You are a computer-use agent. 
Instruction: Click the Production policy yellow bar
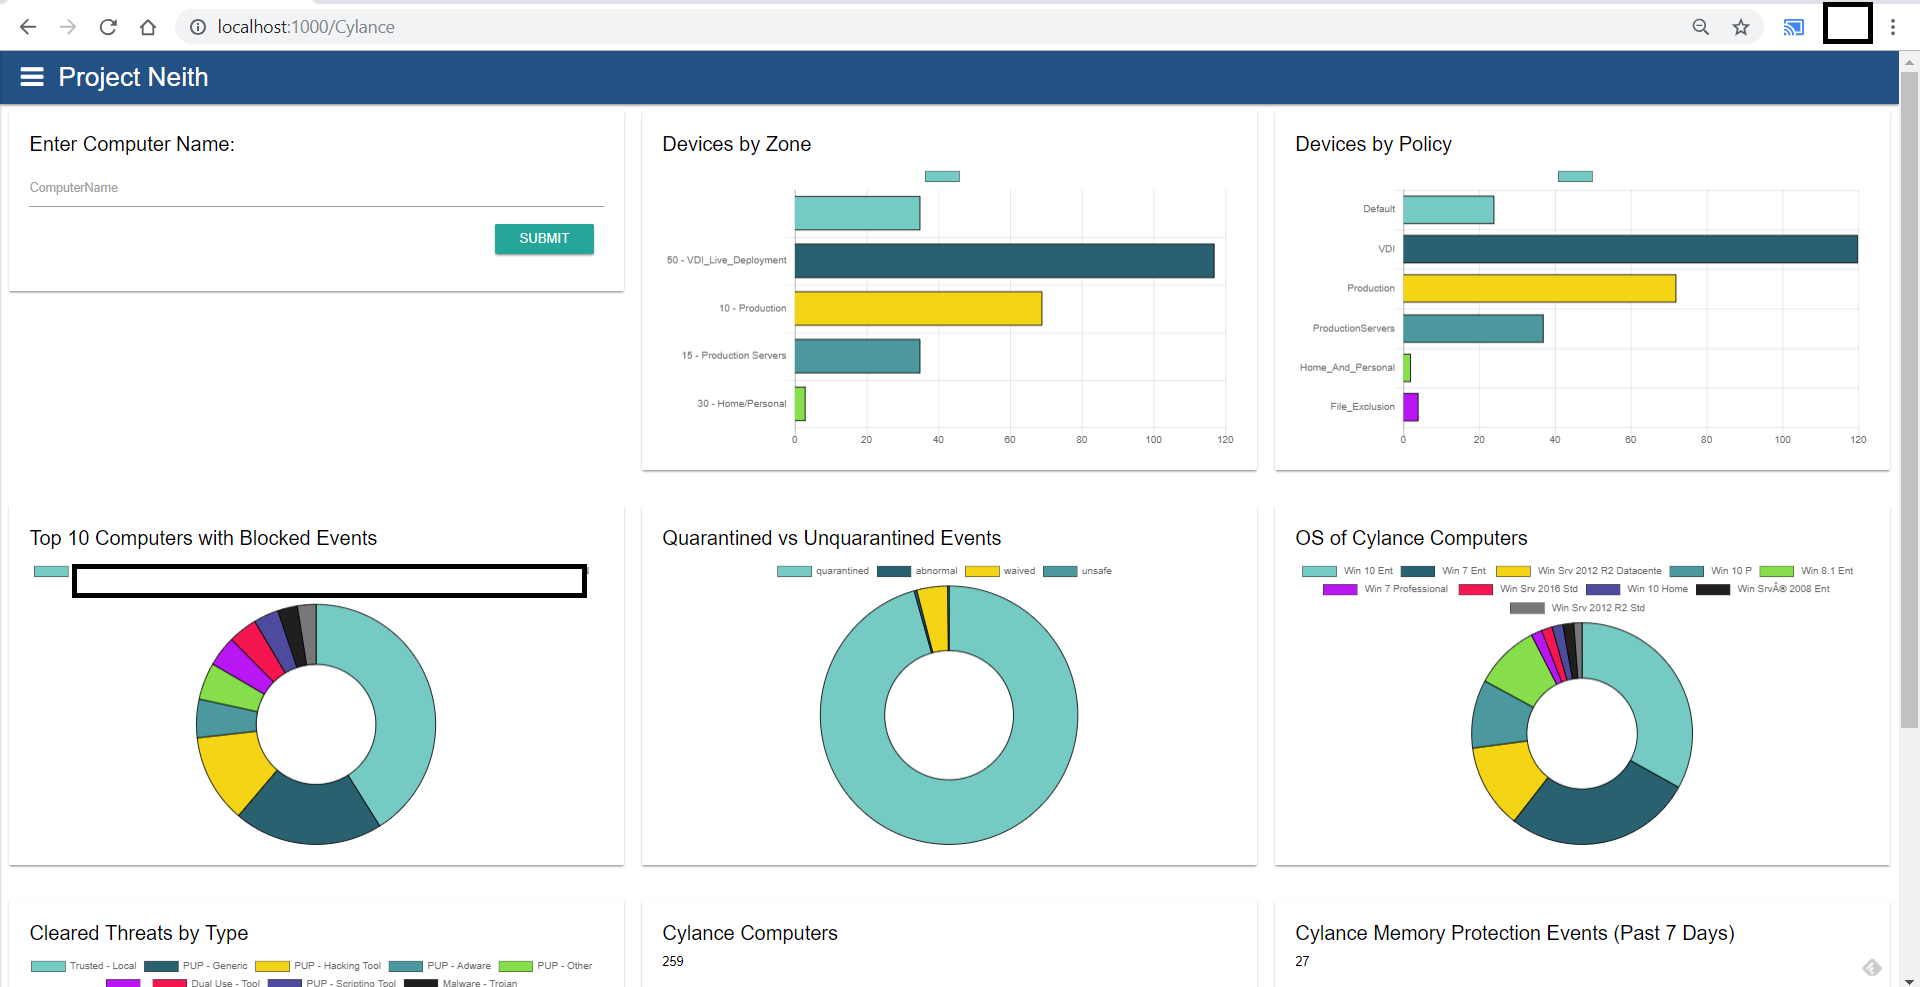click(1539, 288)
